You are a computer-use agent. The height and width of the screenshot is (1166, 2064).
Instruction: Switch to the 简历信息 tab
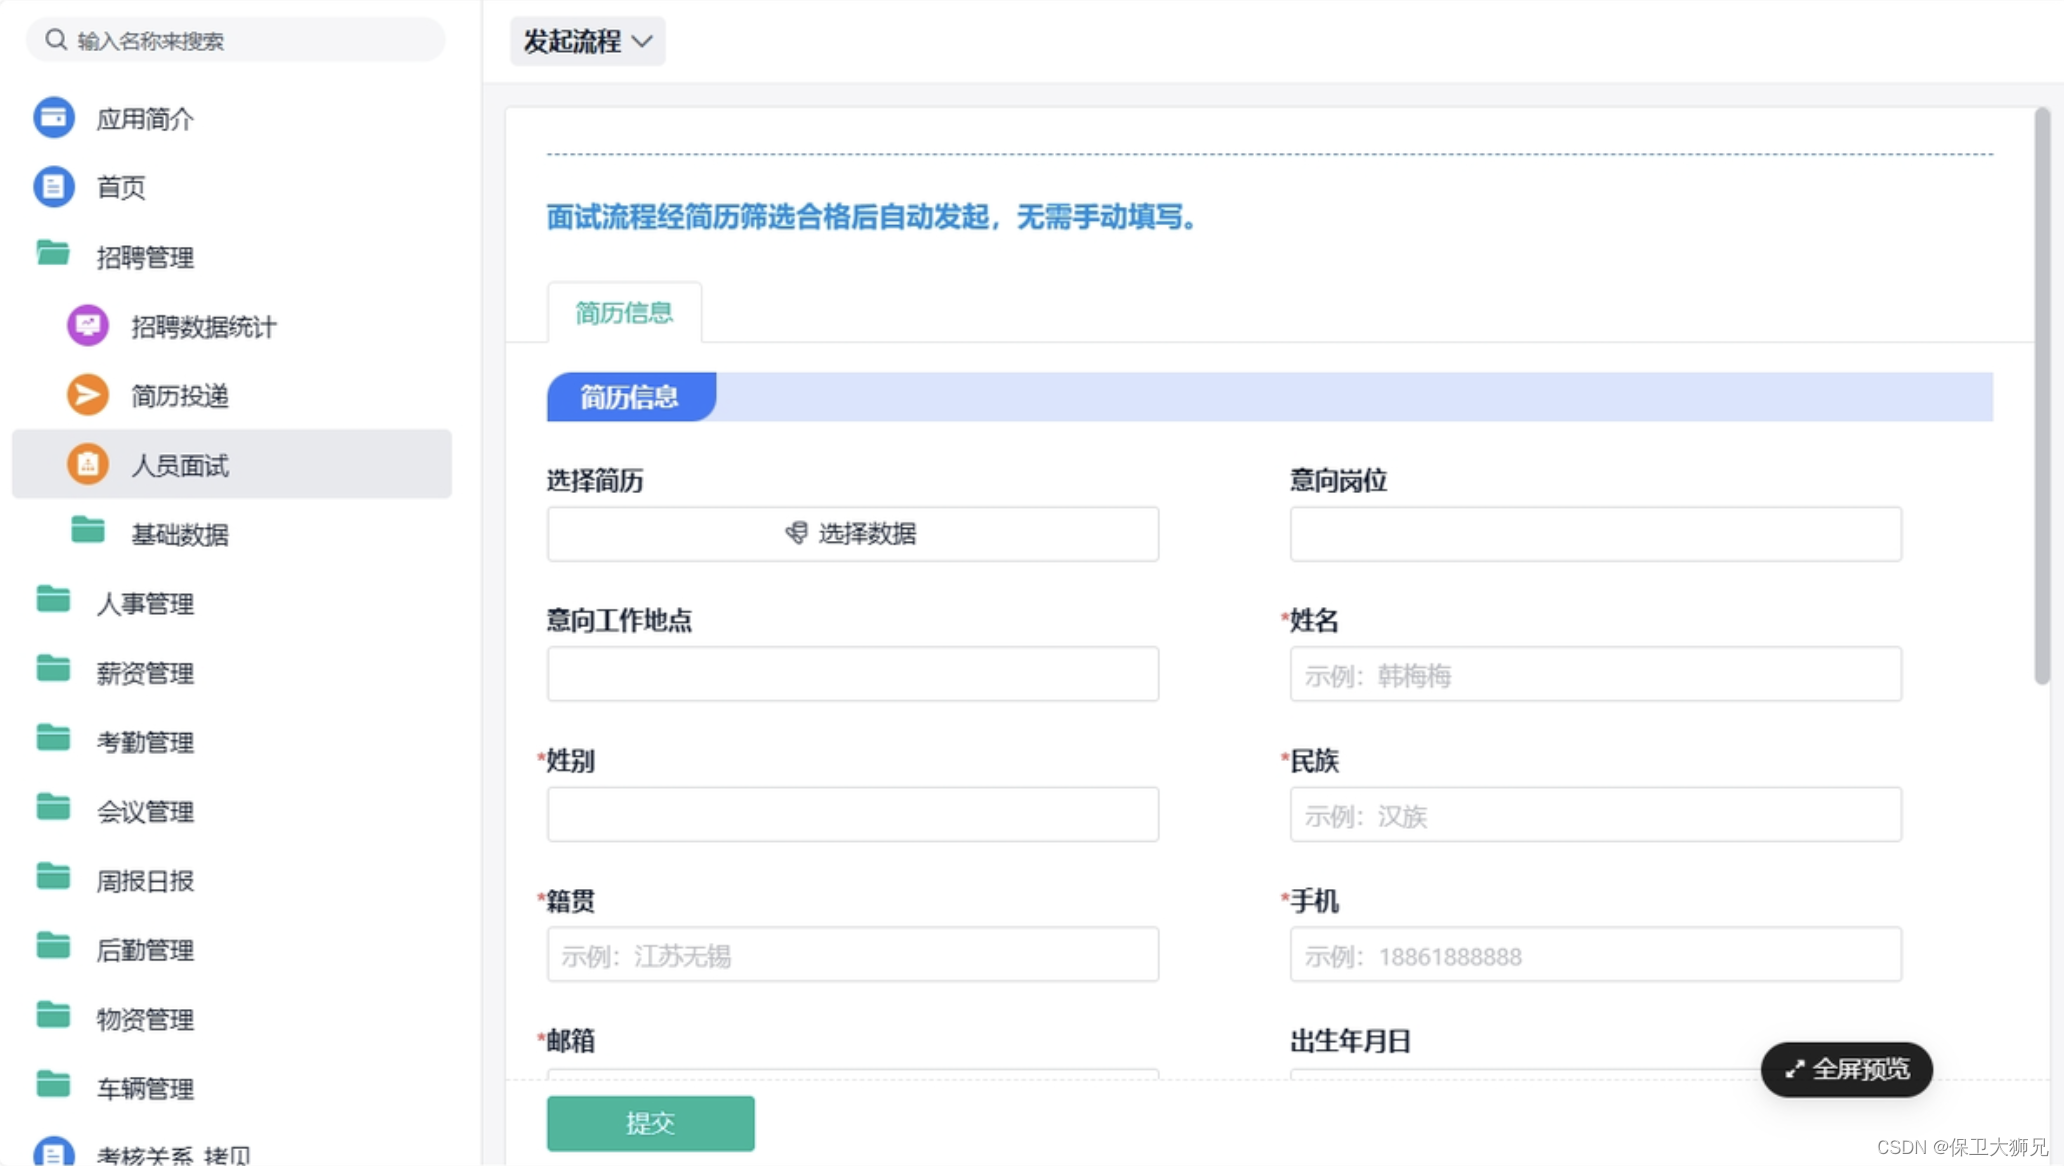624,313
